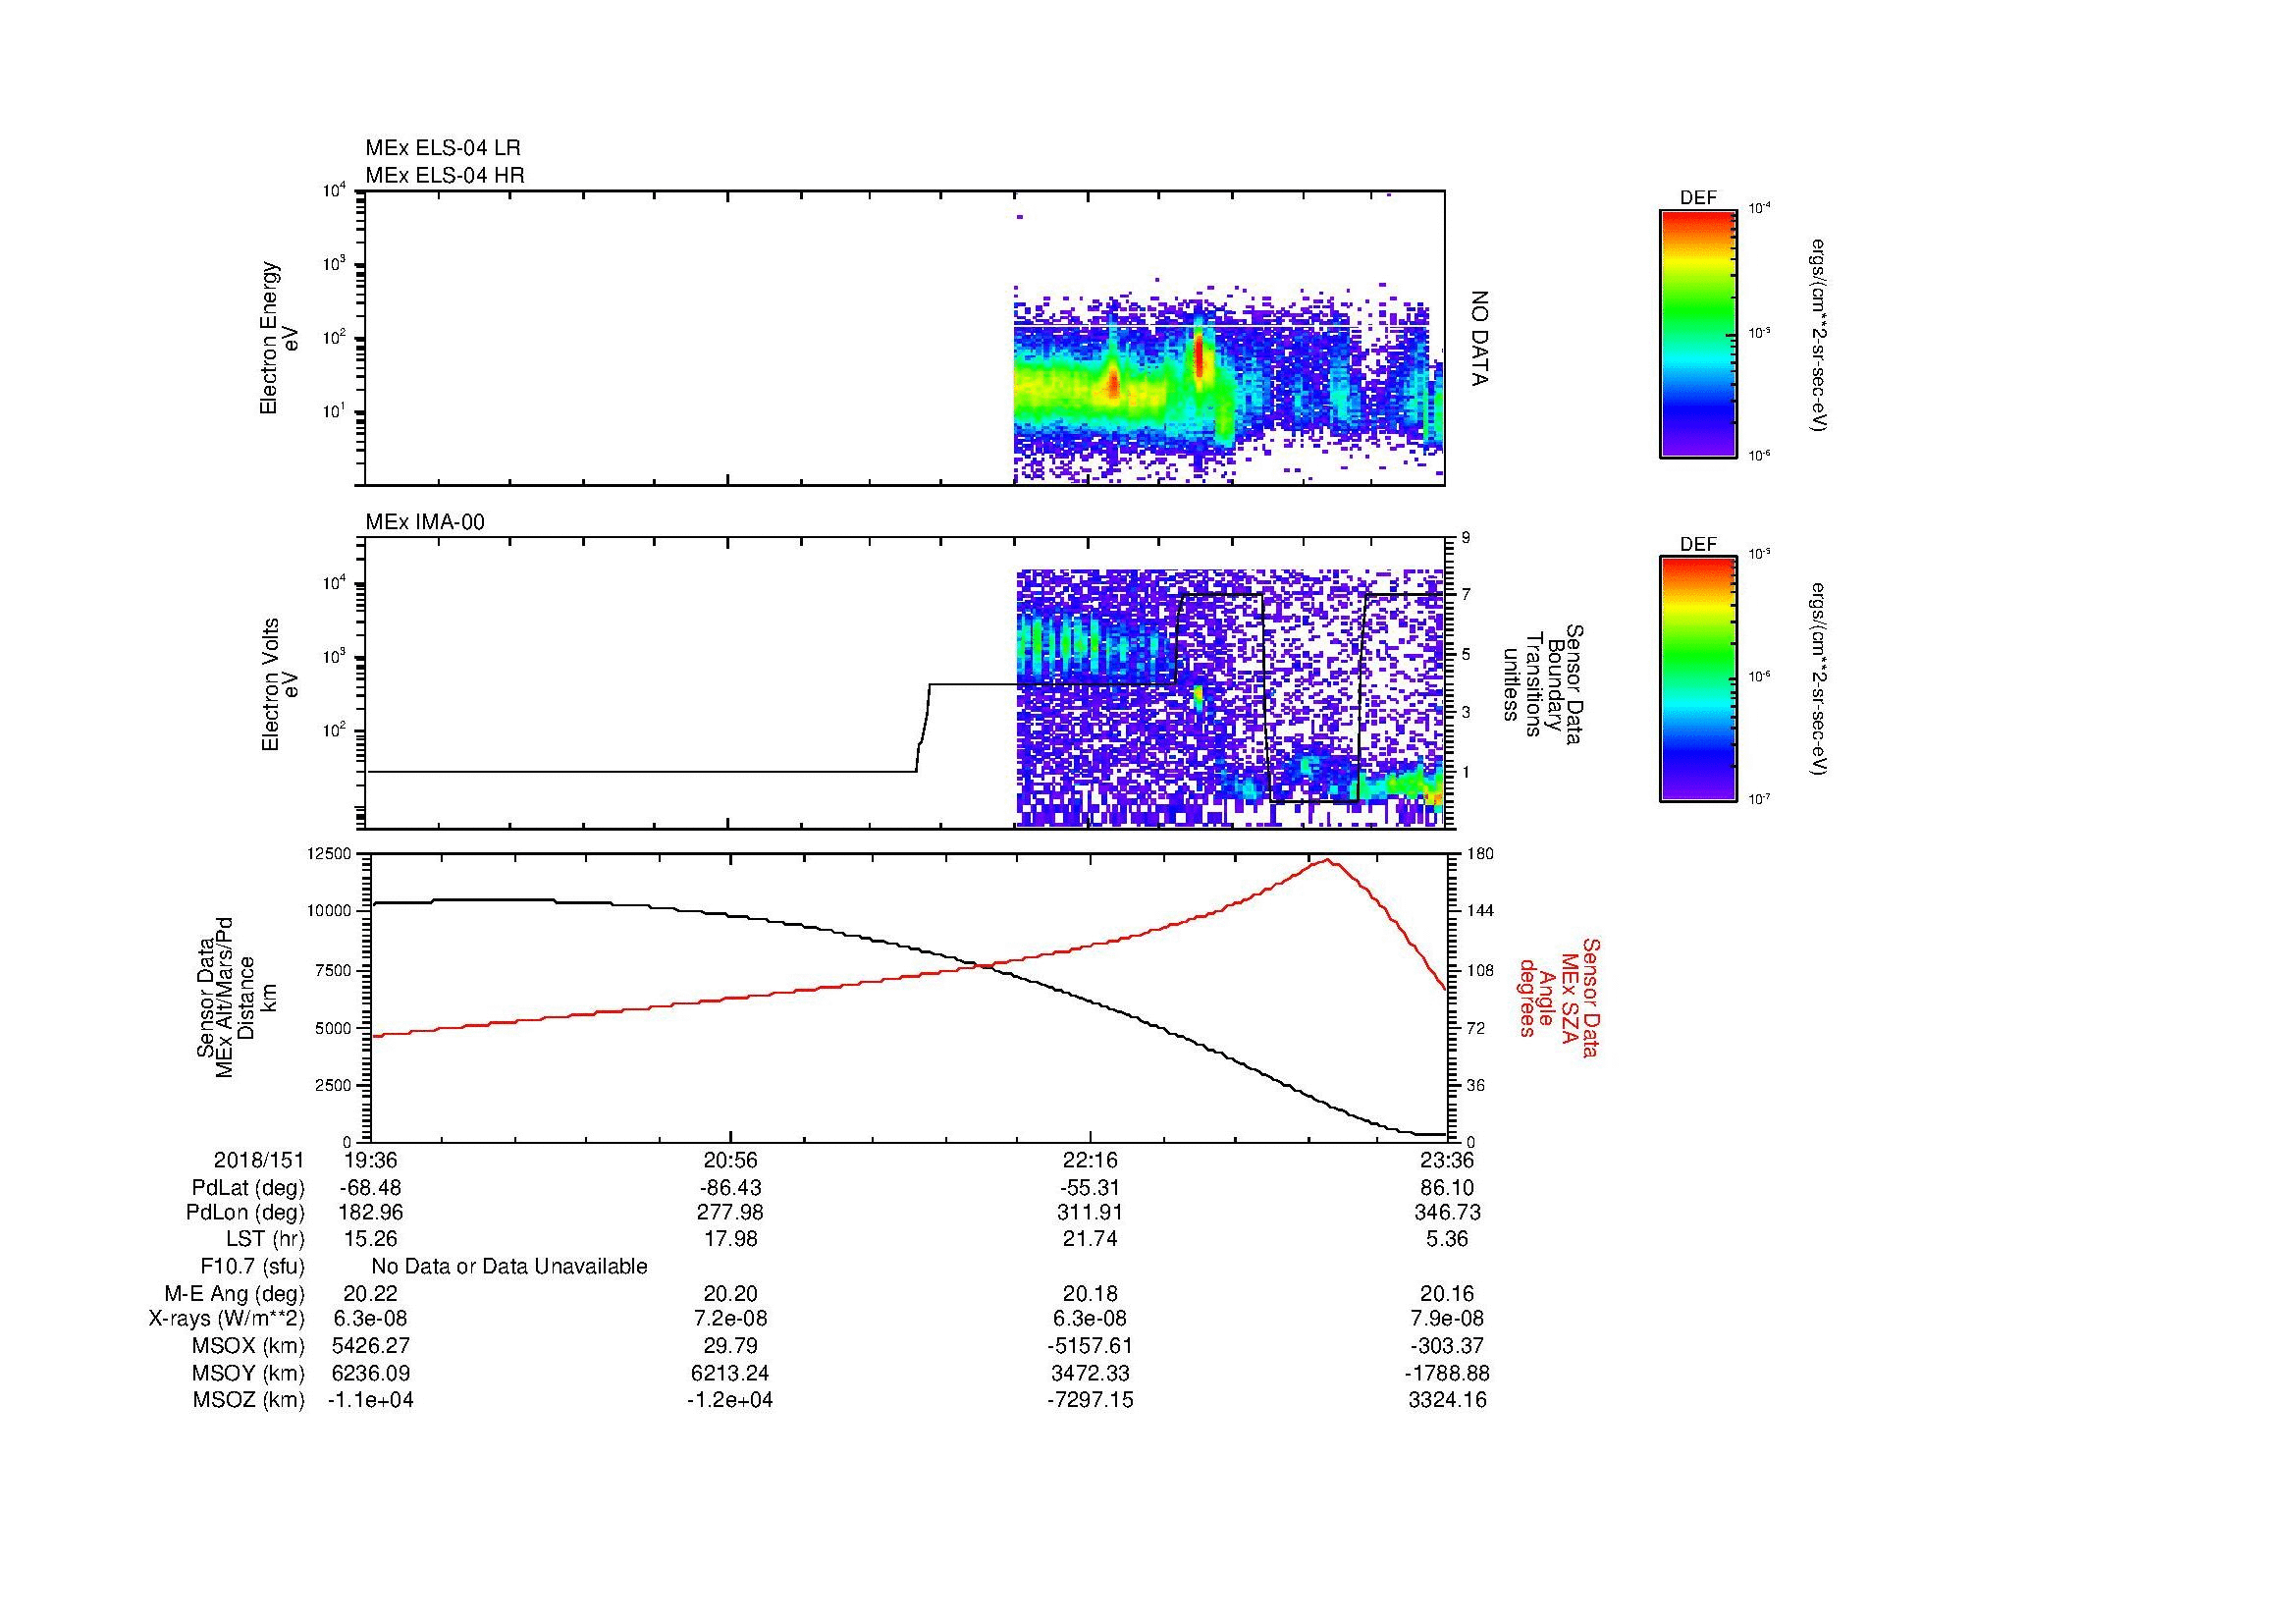Click the 'Electron Energy eV' axis label
2296x1623 pixels.
pos(280,338)
